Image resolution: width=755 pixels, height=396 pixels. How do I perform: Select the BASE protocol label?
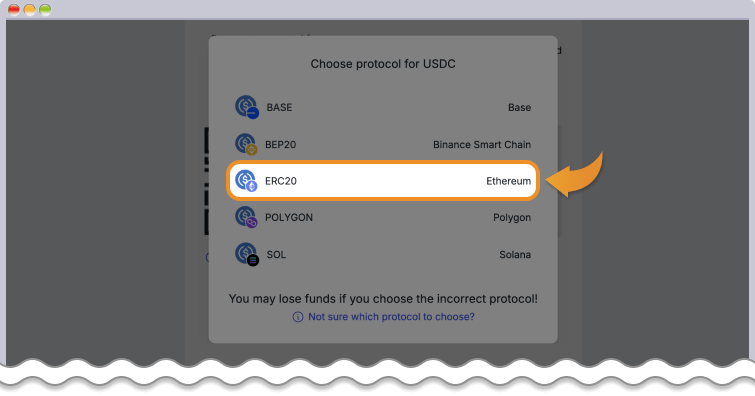pyautogui.click(x=279, y=107)
